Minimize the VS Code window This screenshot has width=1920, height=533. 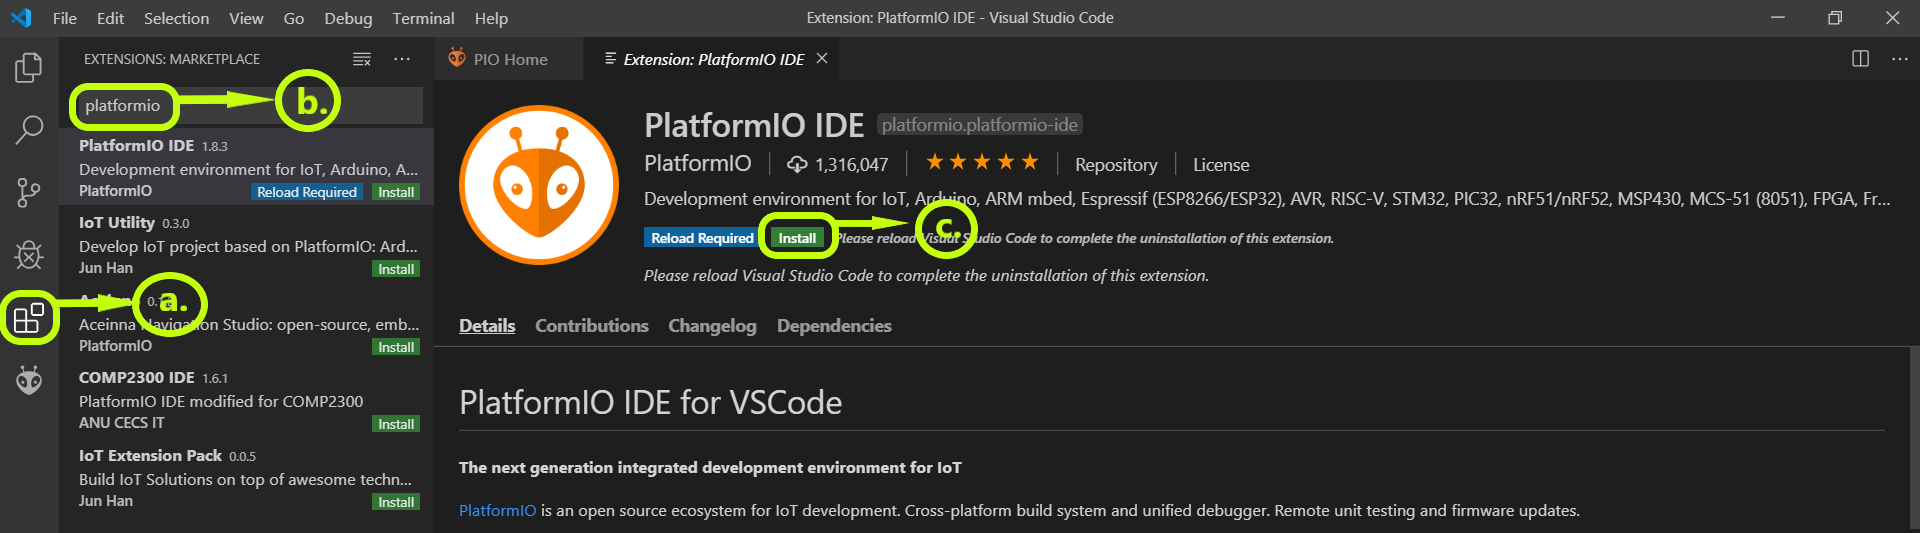1777,18
